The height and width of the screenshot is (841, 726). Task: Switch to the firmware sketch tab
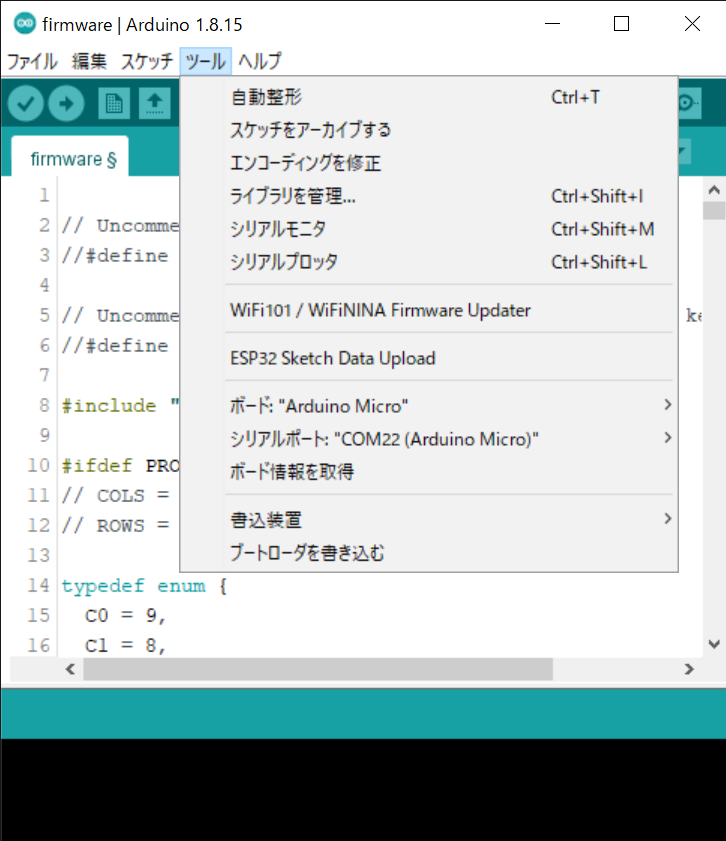(x=70, y=158)
